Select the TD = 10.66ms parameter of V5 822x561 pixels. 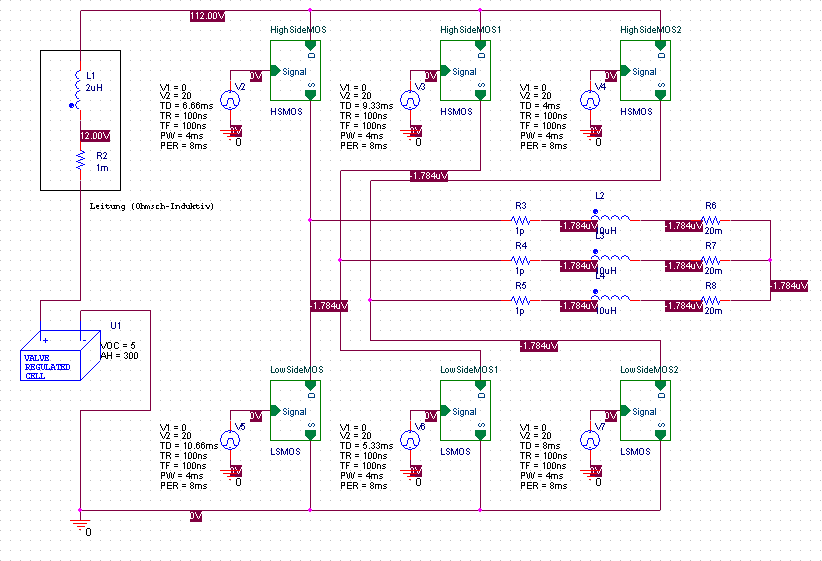click(x=189, y=446)
